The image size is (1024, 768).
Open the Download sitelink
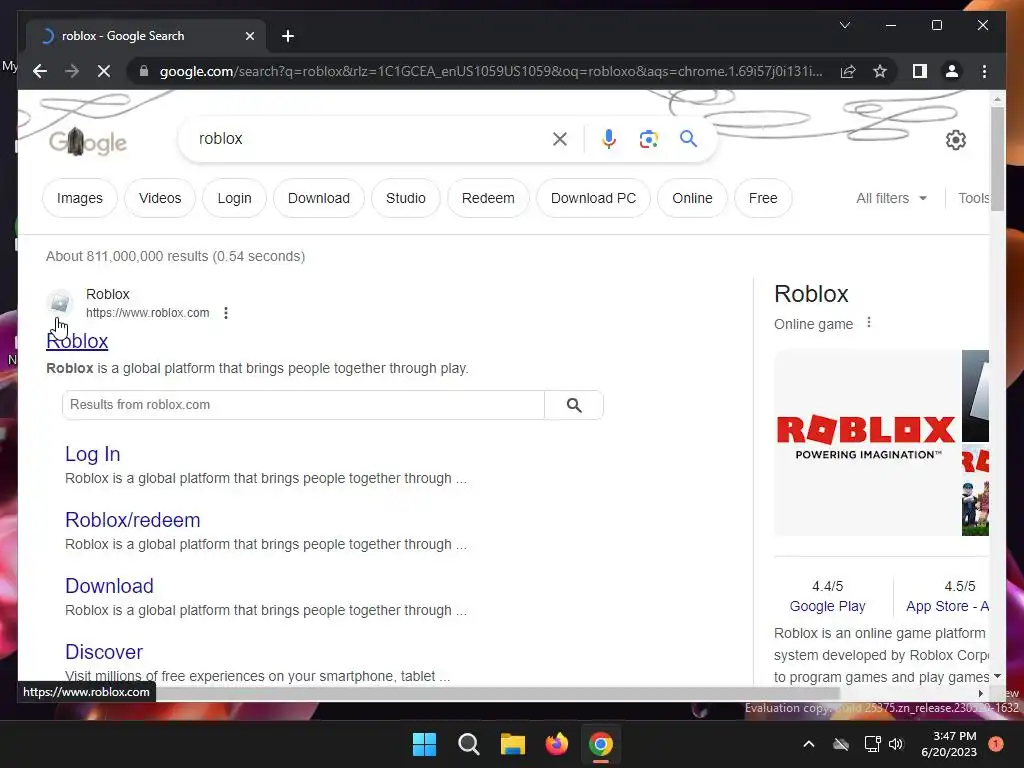pyautogui.click(x=109, y=586)
